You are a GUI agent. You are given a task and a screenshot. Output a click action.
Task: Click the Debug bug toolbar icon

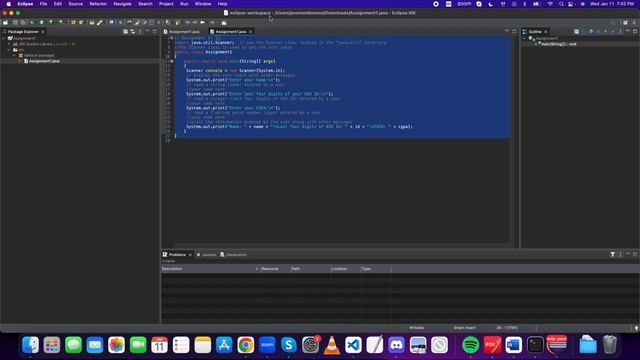tap(32, 22)
